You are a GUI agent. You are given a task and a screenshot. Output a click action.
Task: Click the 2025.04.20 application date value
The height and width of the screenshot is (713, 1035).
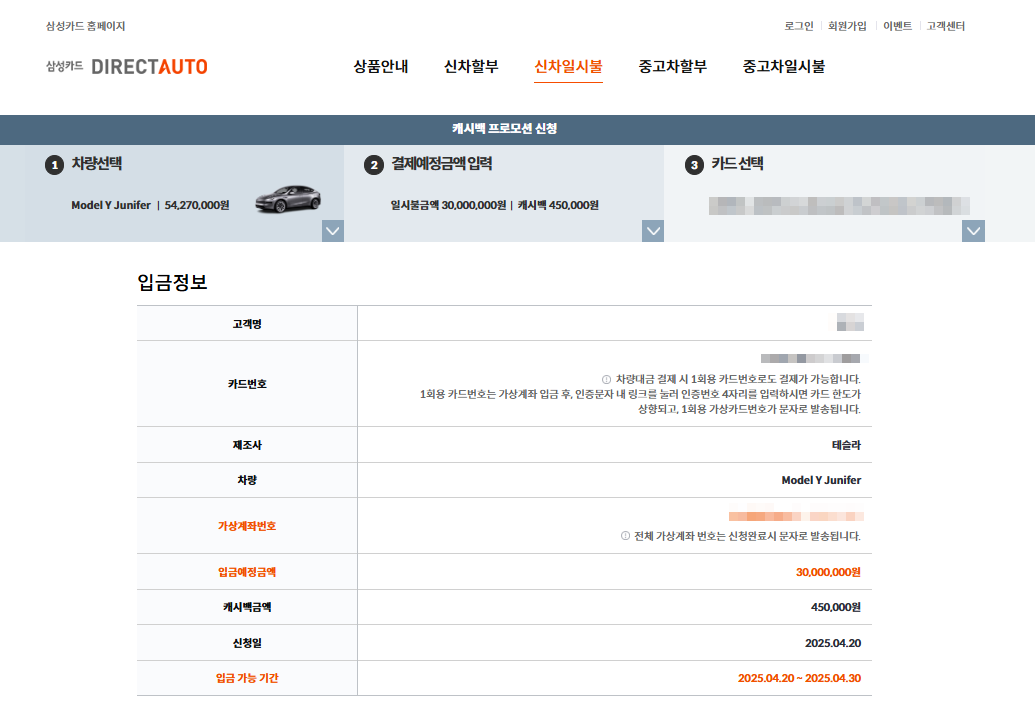[x=833, y=643]
